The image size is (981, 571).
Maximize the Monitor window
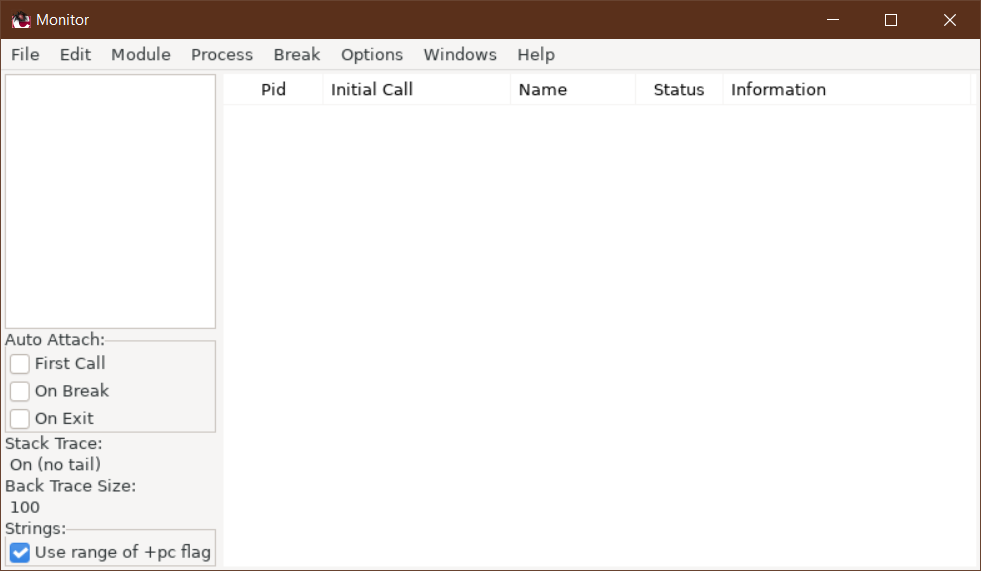click(891, 20)
